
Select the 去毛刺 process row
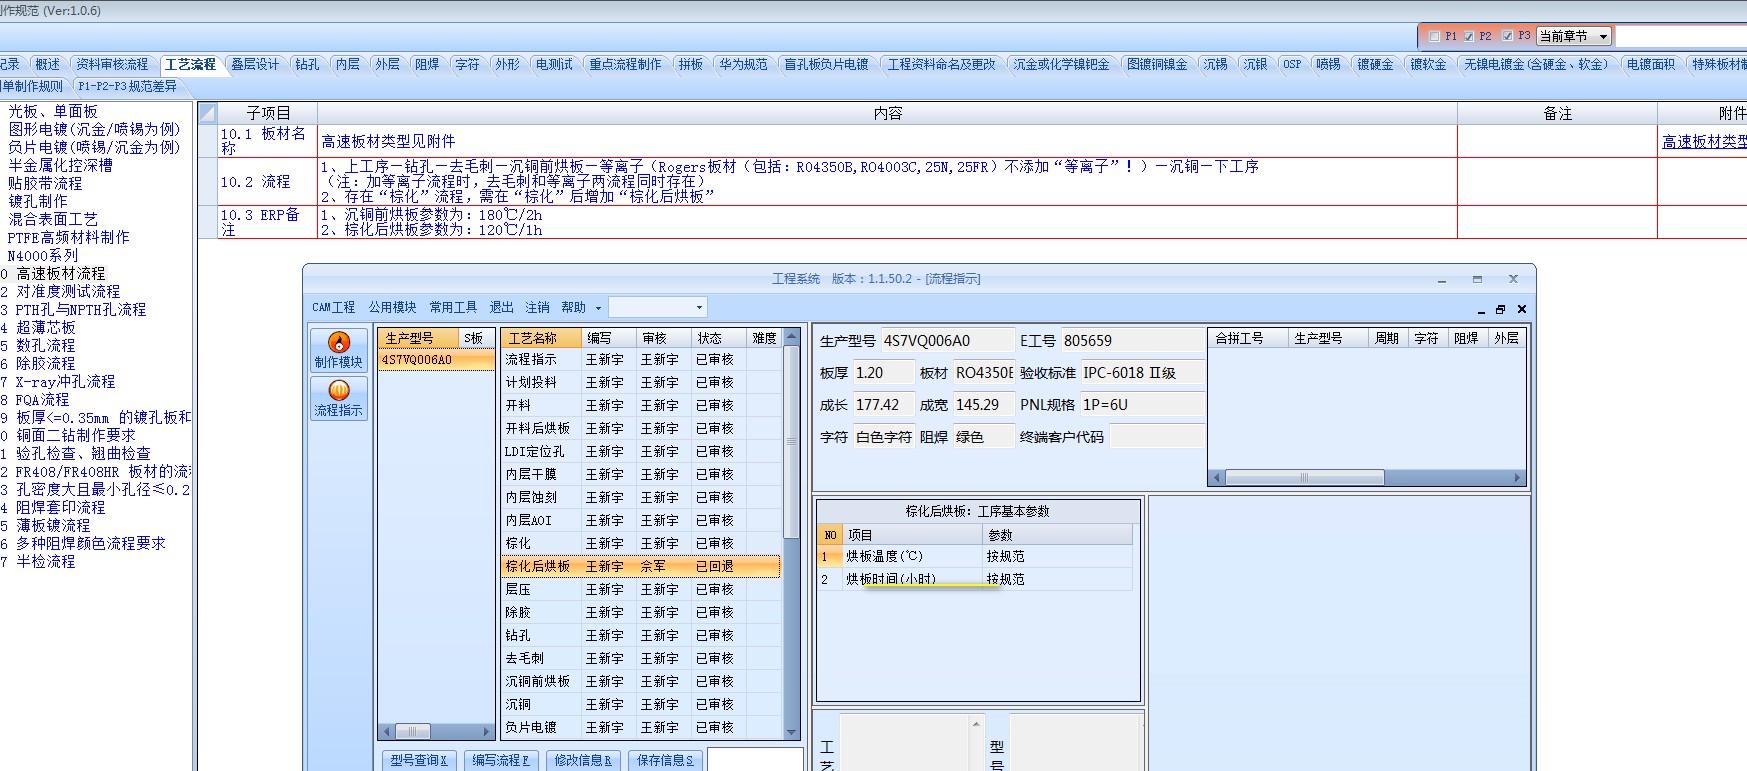click(x=641, y=658)
